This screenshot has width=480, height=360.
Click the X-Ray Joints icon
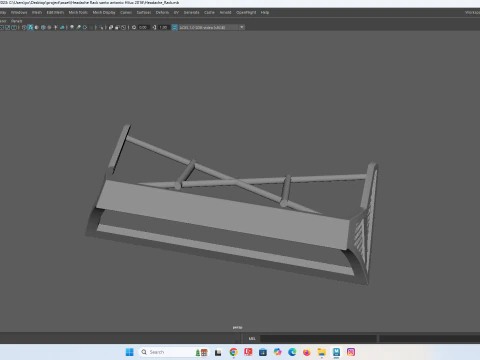[123, 27]
